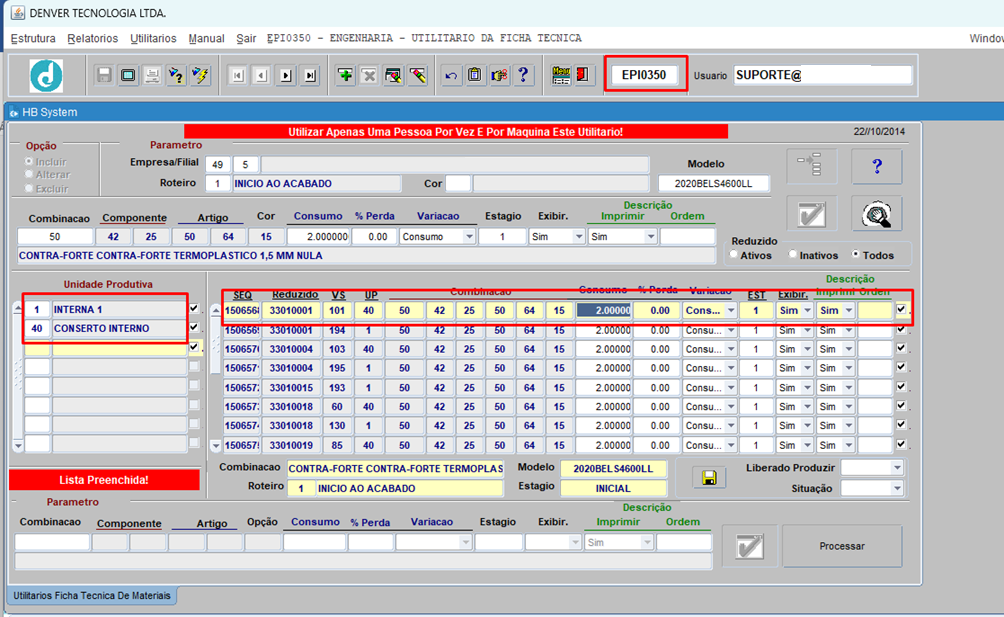Click the Undo arrow toolbar icon
1004x617 pixels.
(451, 76)
